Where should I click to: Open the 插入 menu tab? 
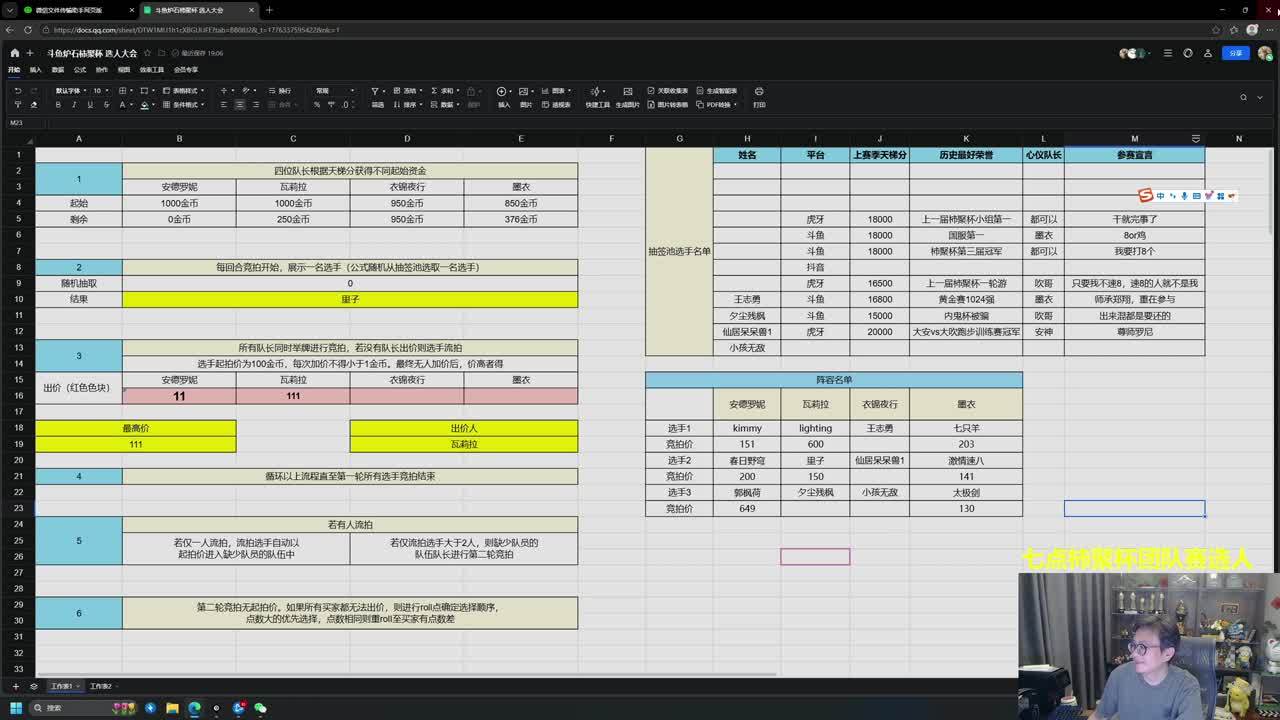point(36,70)
